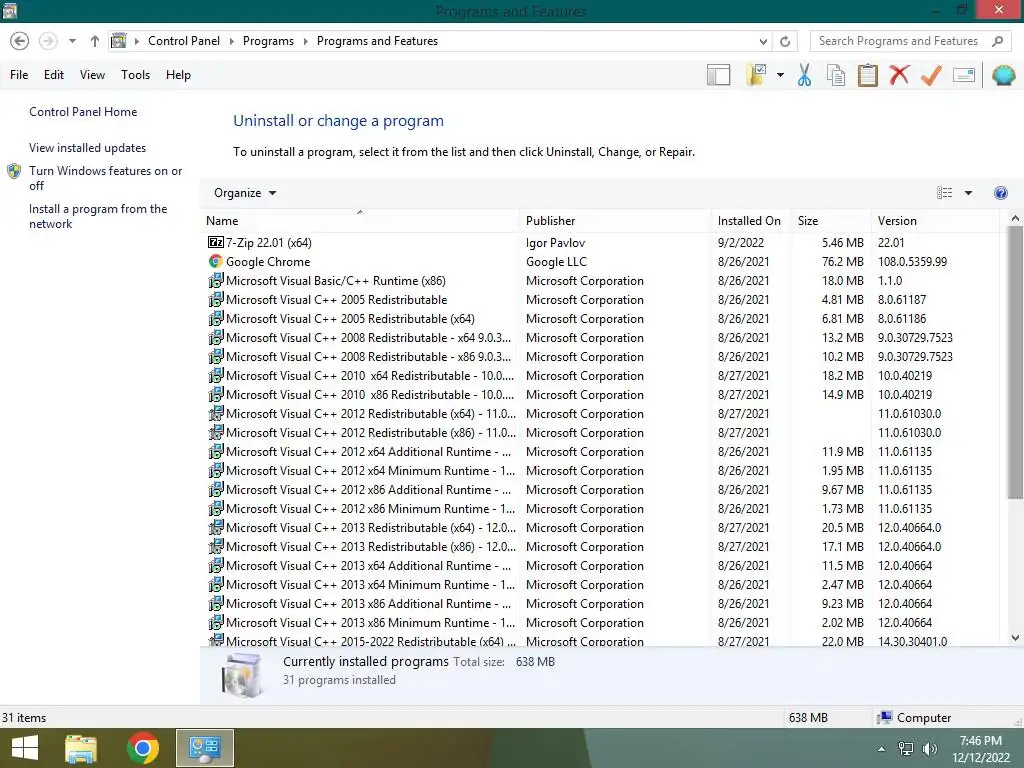This screenshot has height=768, width=1024.
Task: Click the vertical scrollbar thumb
Action: [1015, 363]
